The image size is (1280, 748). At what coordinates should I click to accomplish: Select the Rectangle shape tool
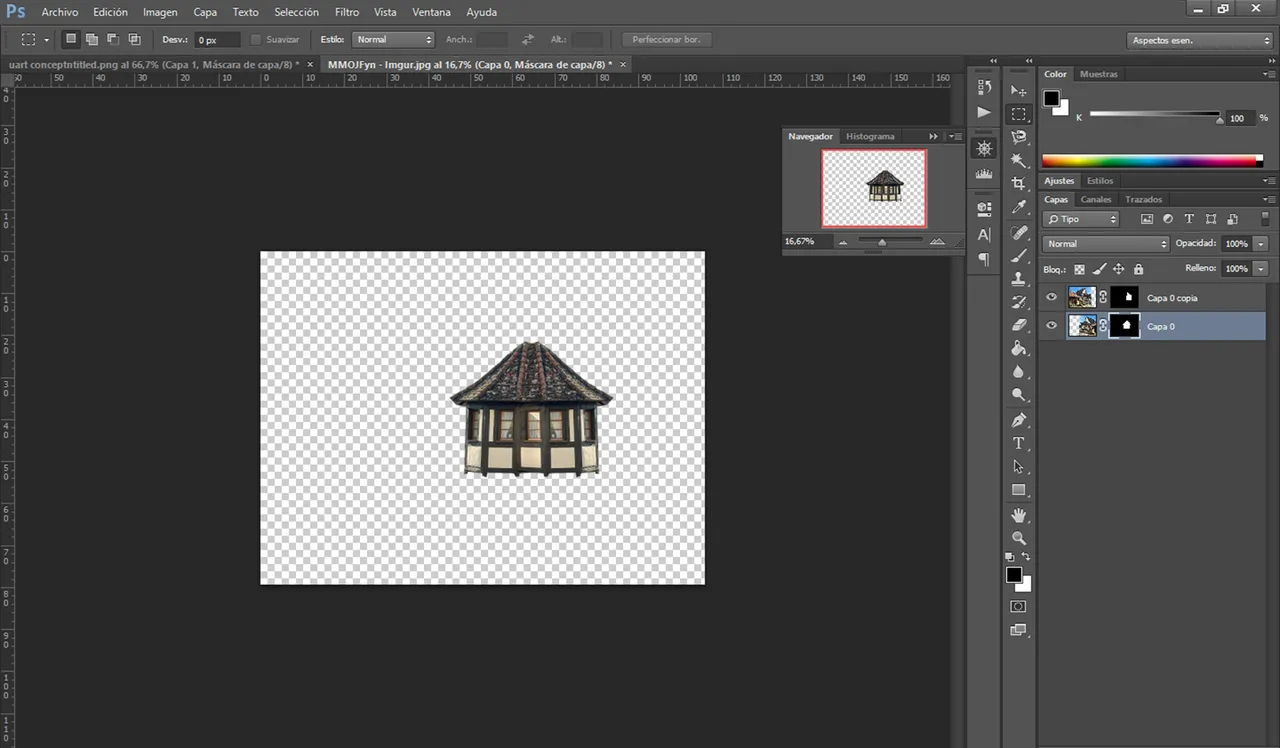[x=1018, y=490]
